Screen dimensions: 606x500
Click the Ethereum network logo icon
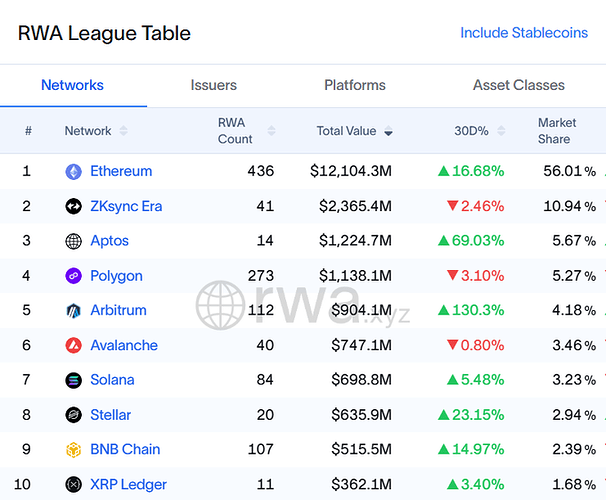(73, 172)
